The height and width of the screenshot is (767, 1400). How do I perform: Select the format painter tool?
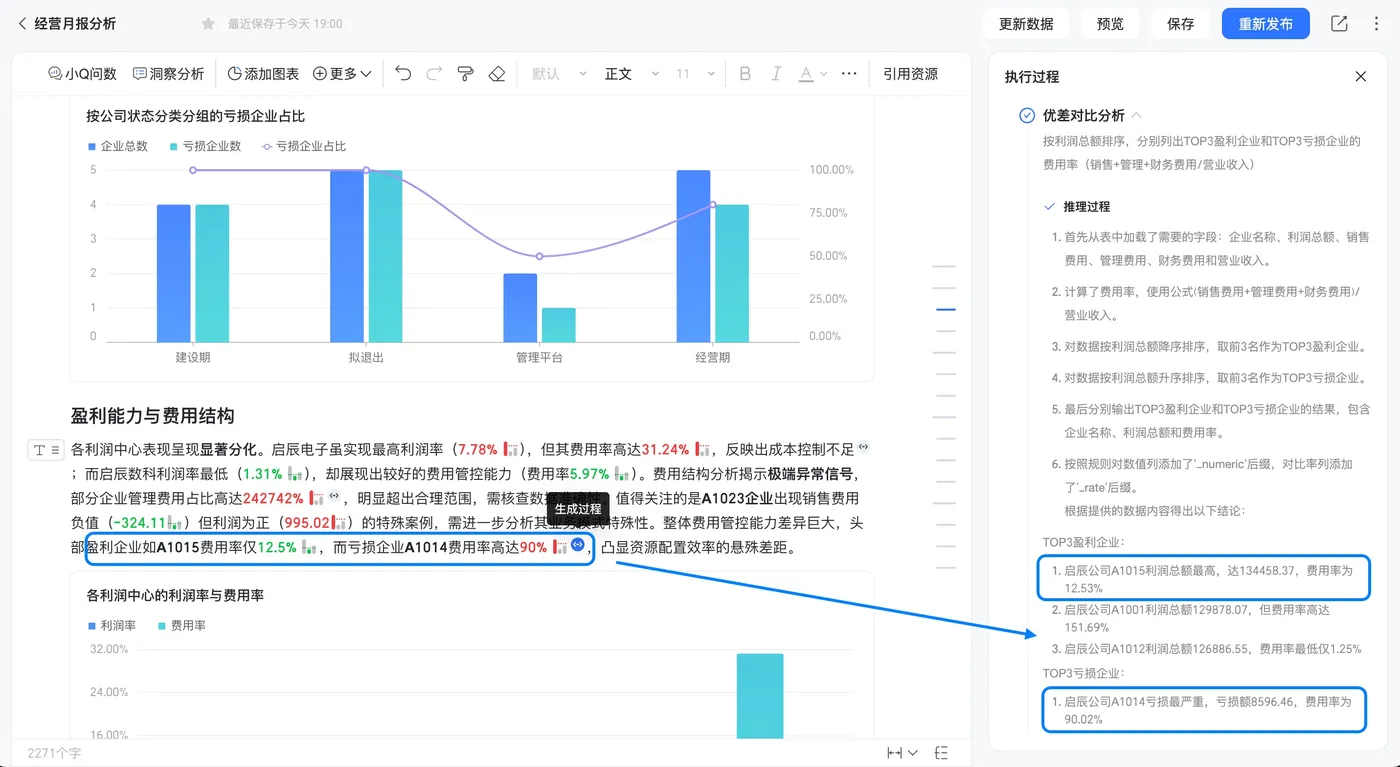(x=465, y=74)
